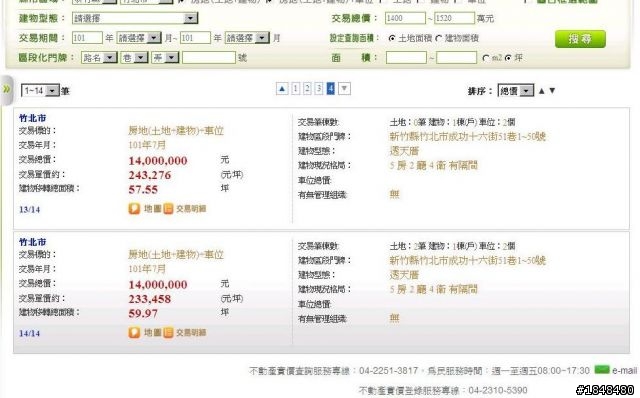640x398 pixels.
Task: Click unit price 233,458
Action: click(150, 299)
